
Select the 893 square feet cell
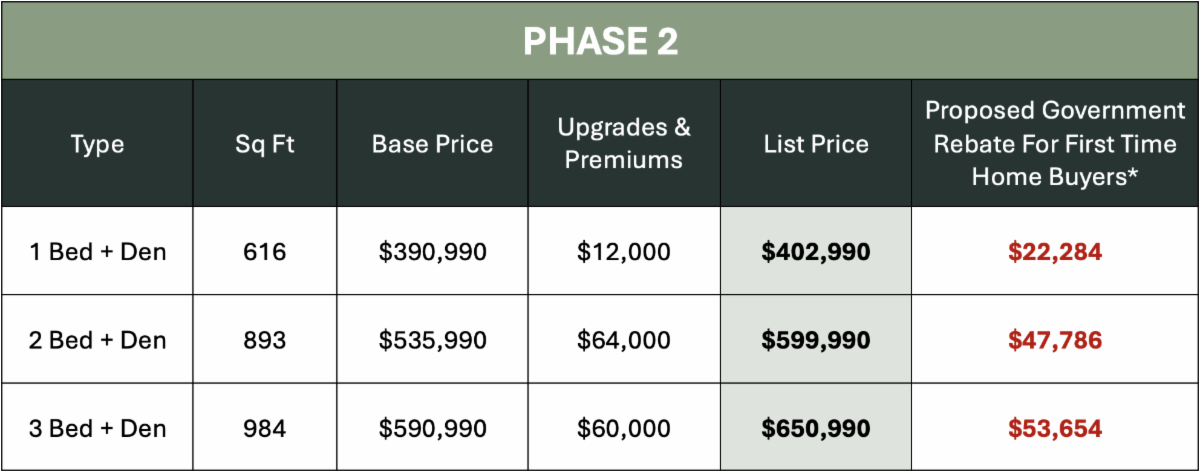pos(264,340)
